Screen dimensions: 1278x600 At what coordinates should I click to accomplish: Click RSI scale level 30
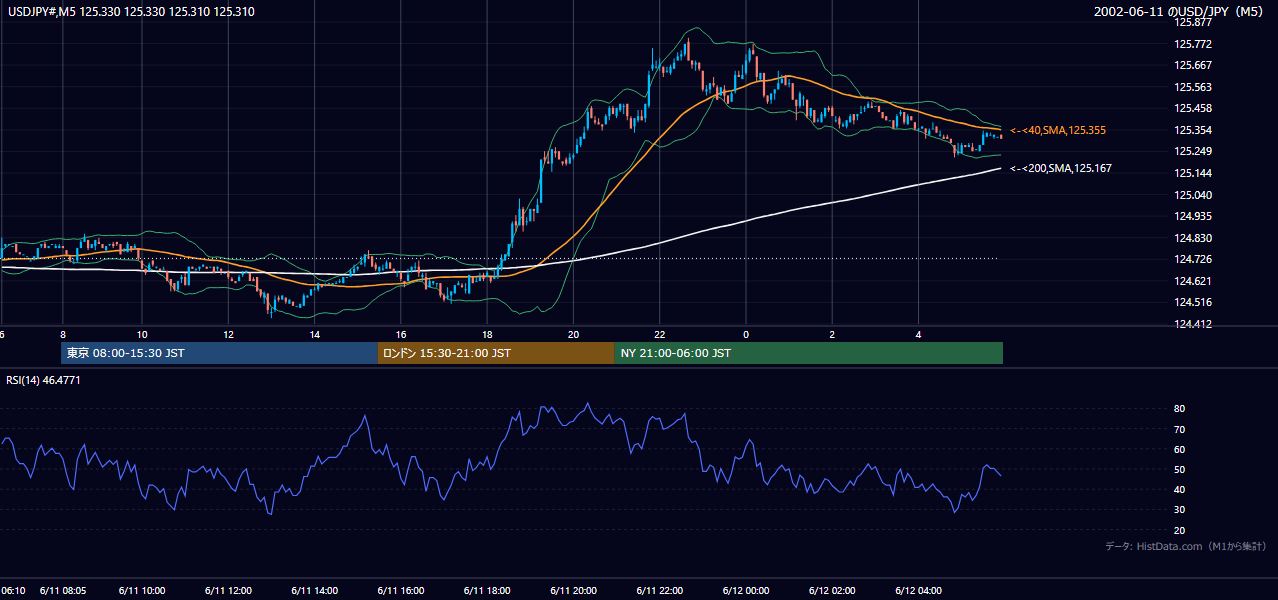[x=1179, y=510]
